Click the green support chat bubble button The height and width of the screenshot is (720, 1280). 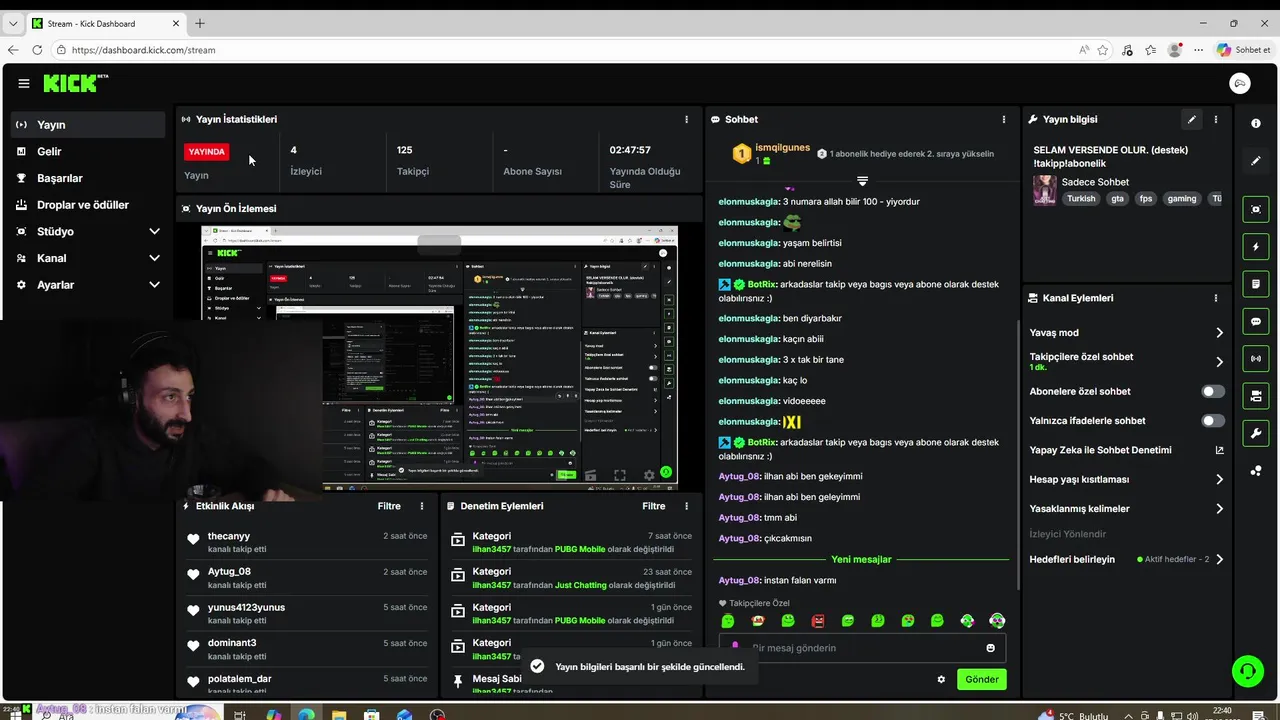1247,670
